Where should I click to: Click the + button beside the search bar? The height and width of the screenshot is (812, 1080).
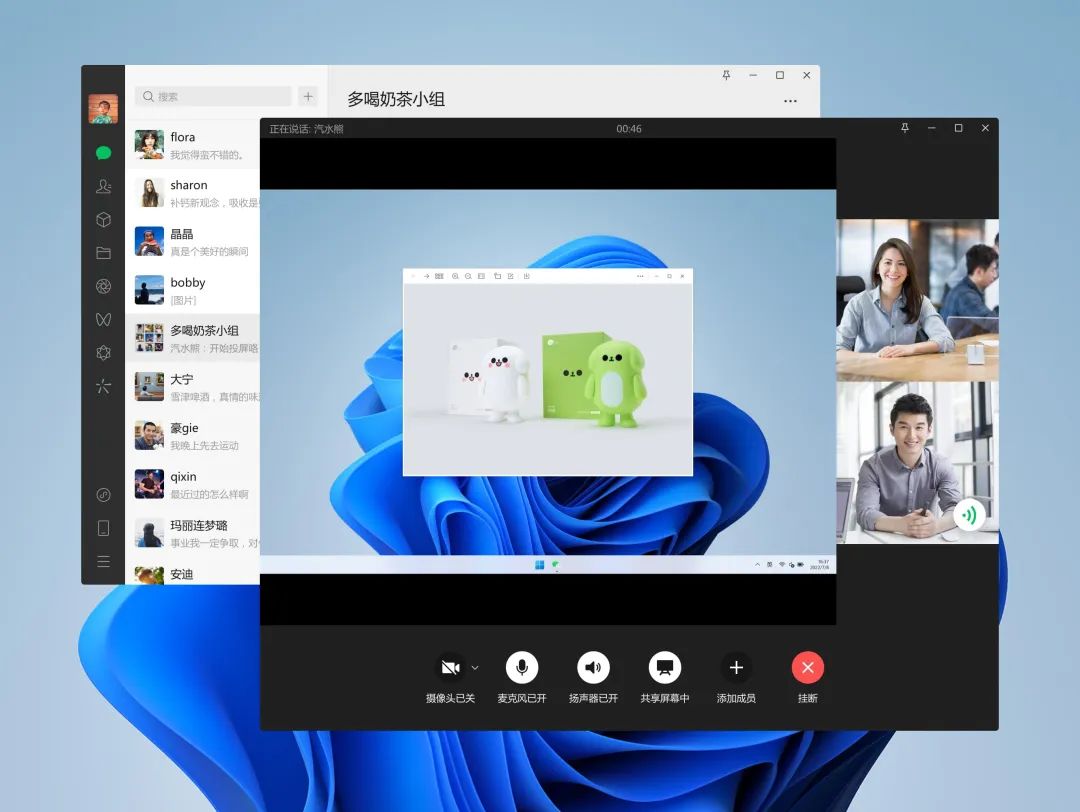point(308,96)
